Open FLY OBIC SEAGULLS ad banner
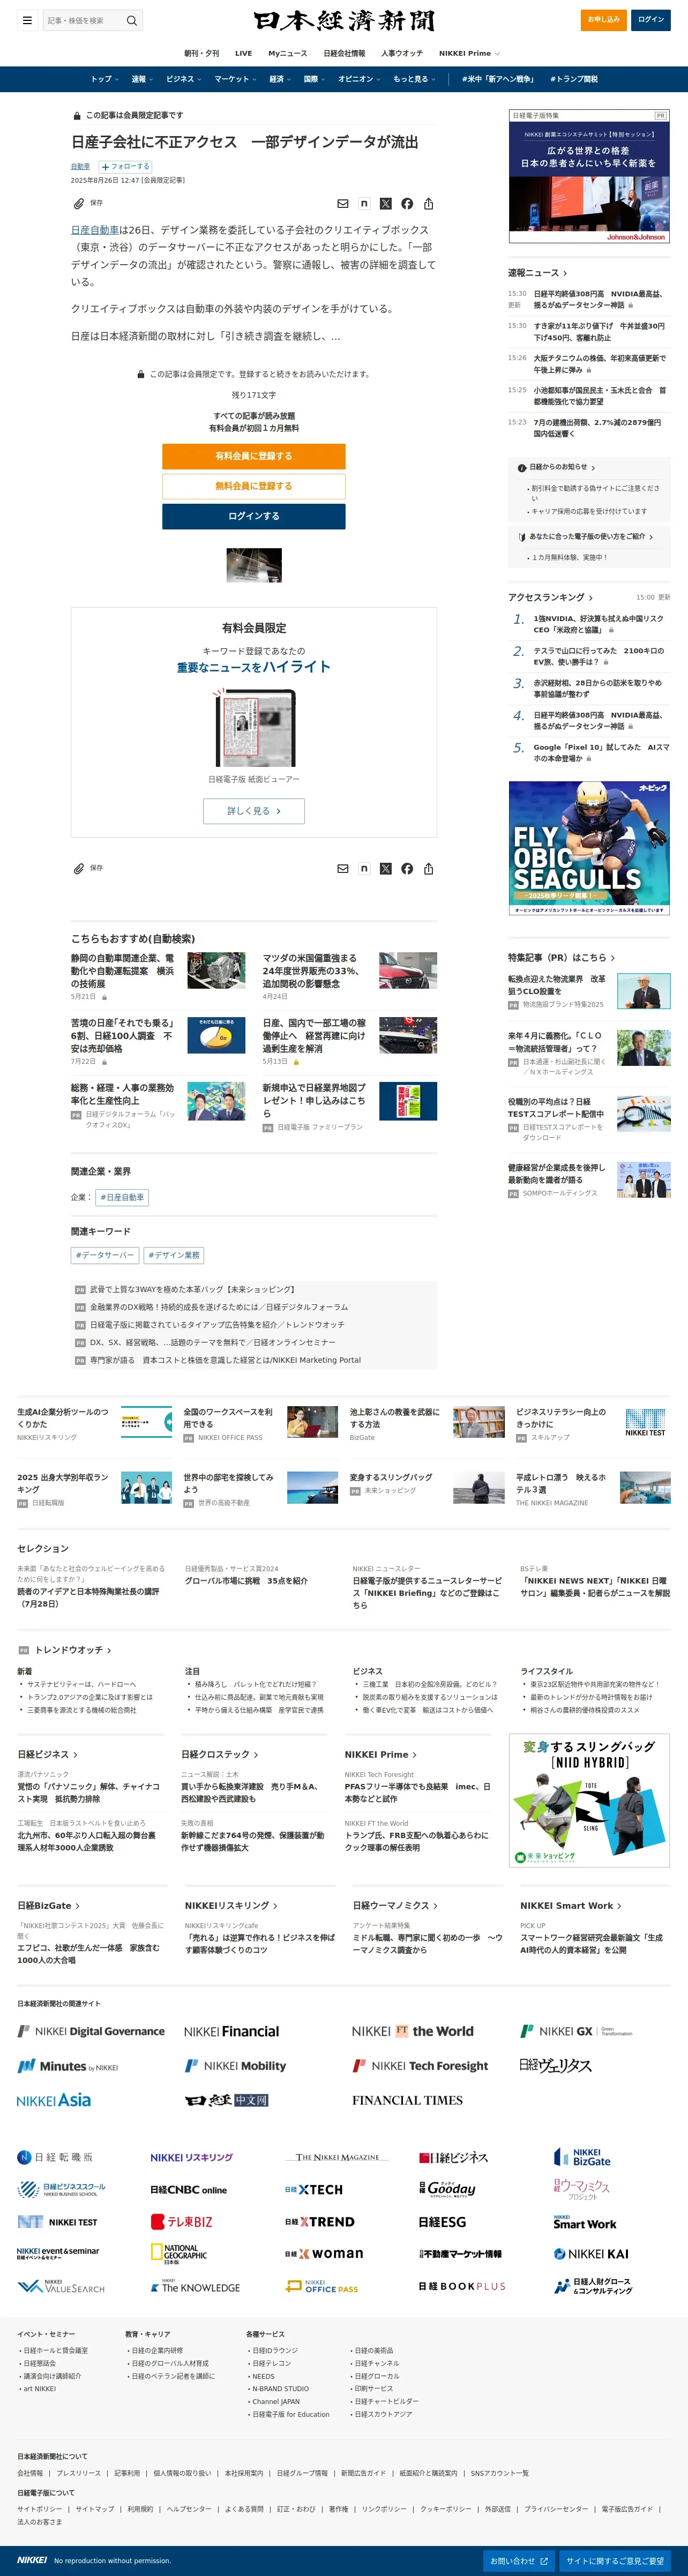Screen dimensions: 688x2576 click(x=589, y=848)
